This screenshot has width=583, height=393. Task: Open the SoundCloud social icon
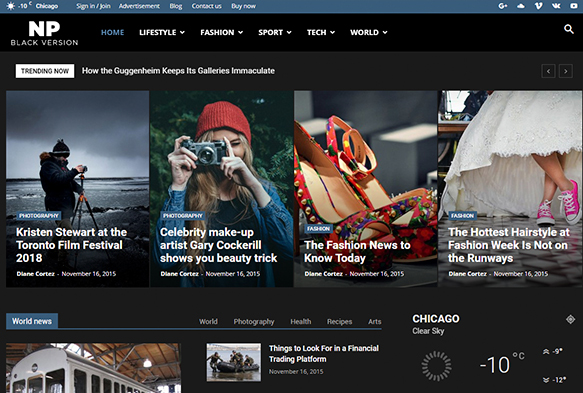(521, 6)
